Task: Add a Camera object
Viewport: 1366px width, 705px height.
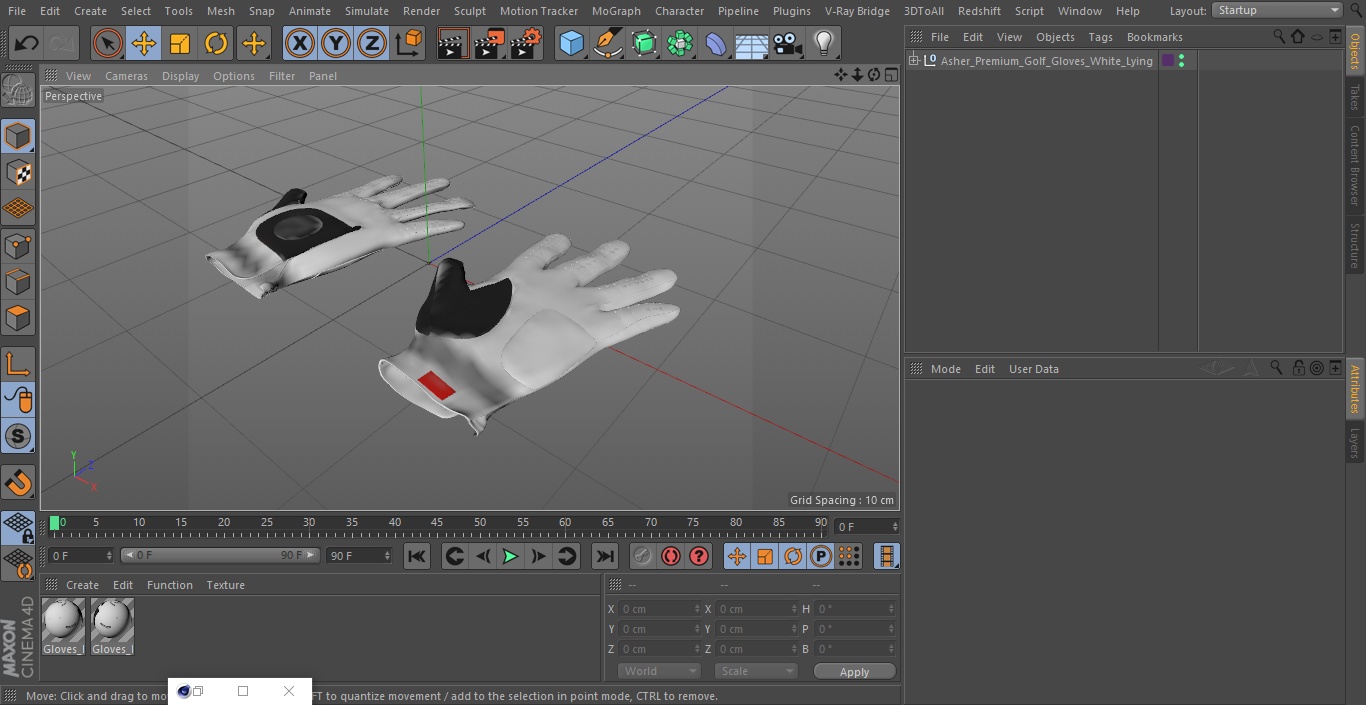Action: tap(788, 43)
